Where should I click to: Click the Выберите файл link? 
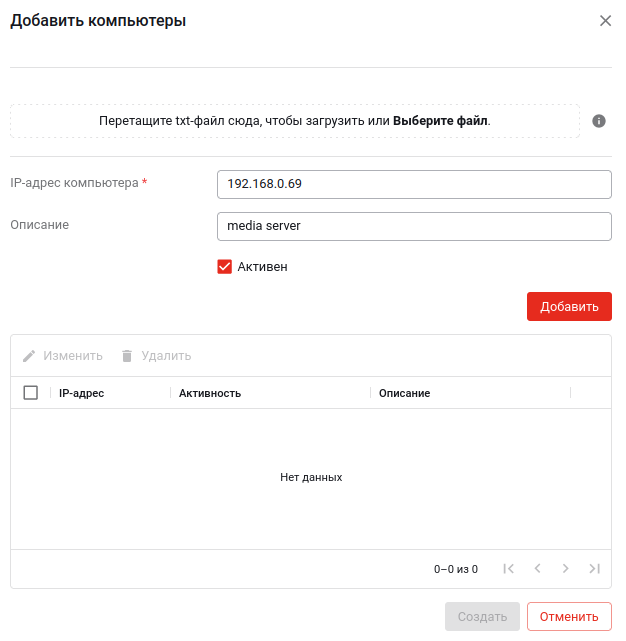coord(440,121)
